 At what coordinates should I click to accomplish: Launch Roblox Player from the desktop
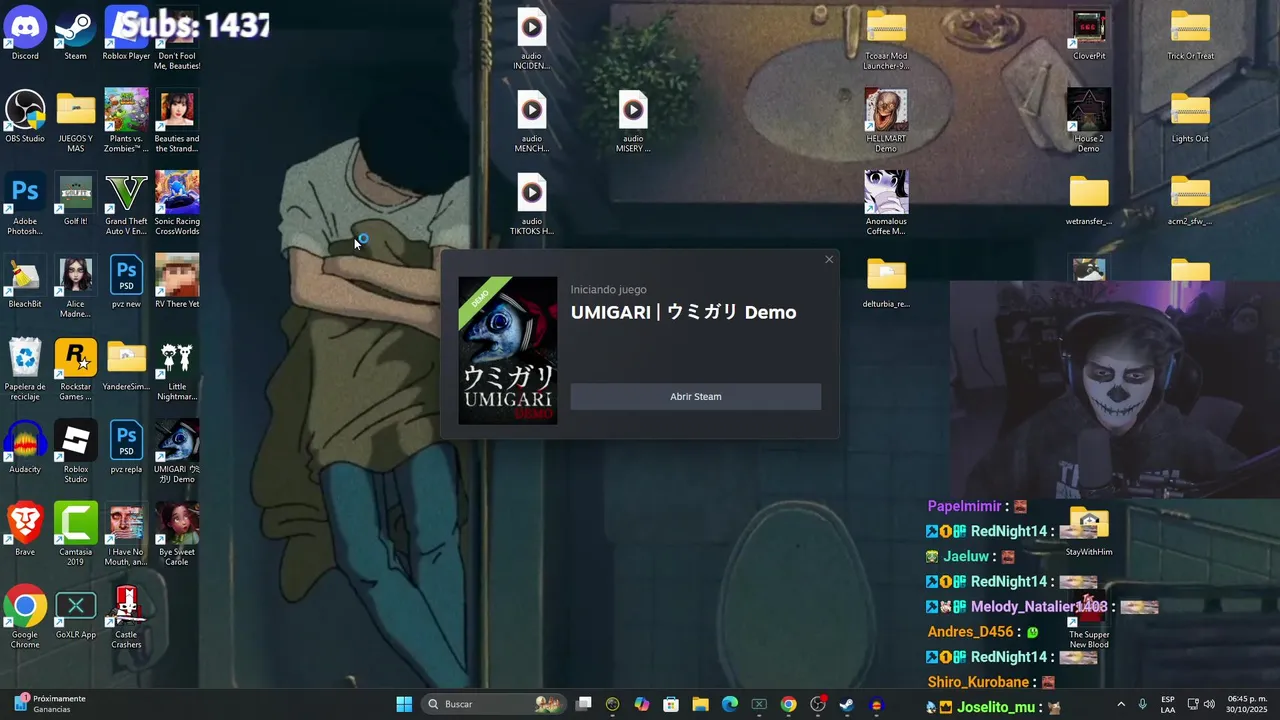coord(126,33)
